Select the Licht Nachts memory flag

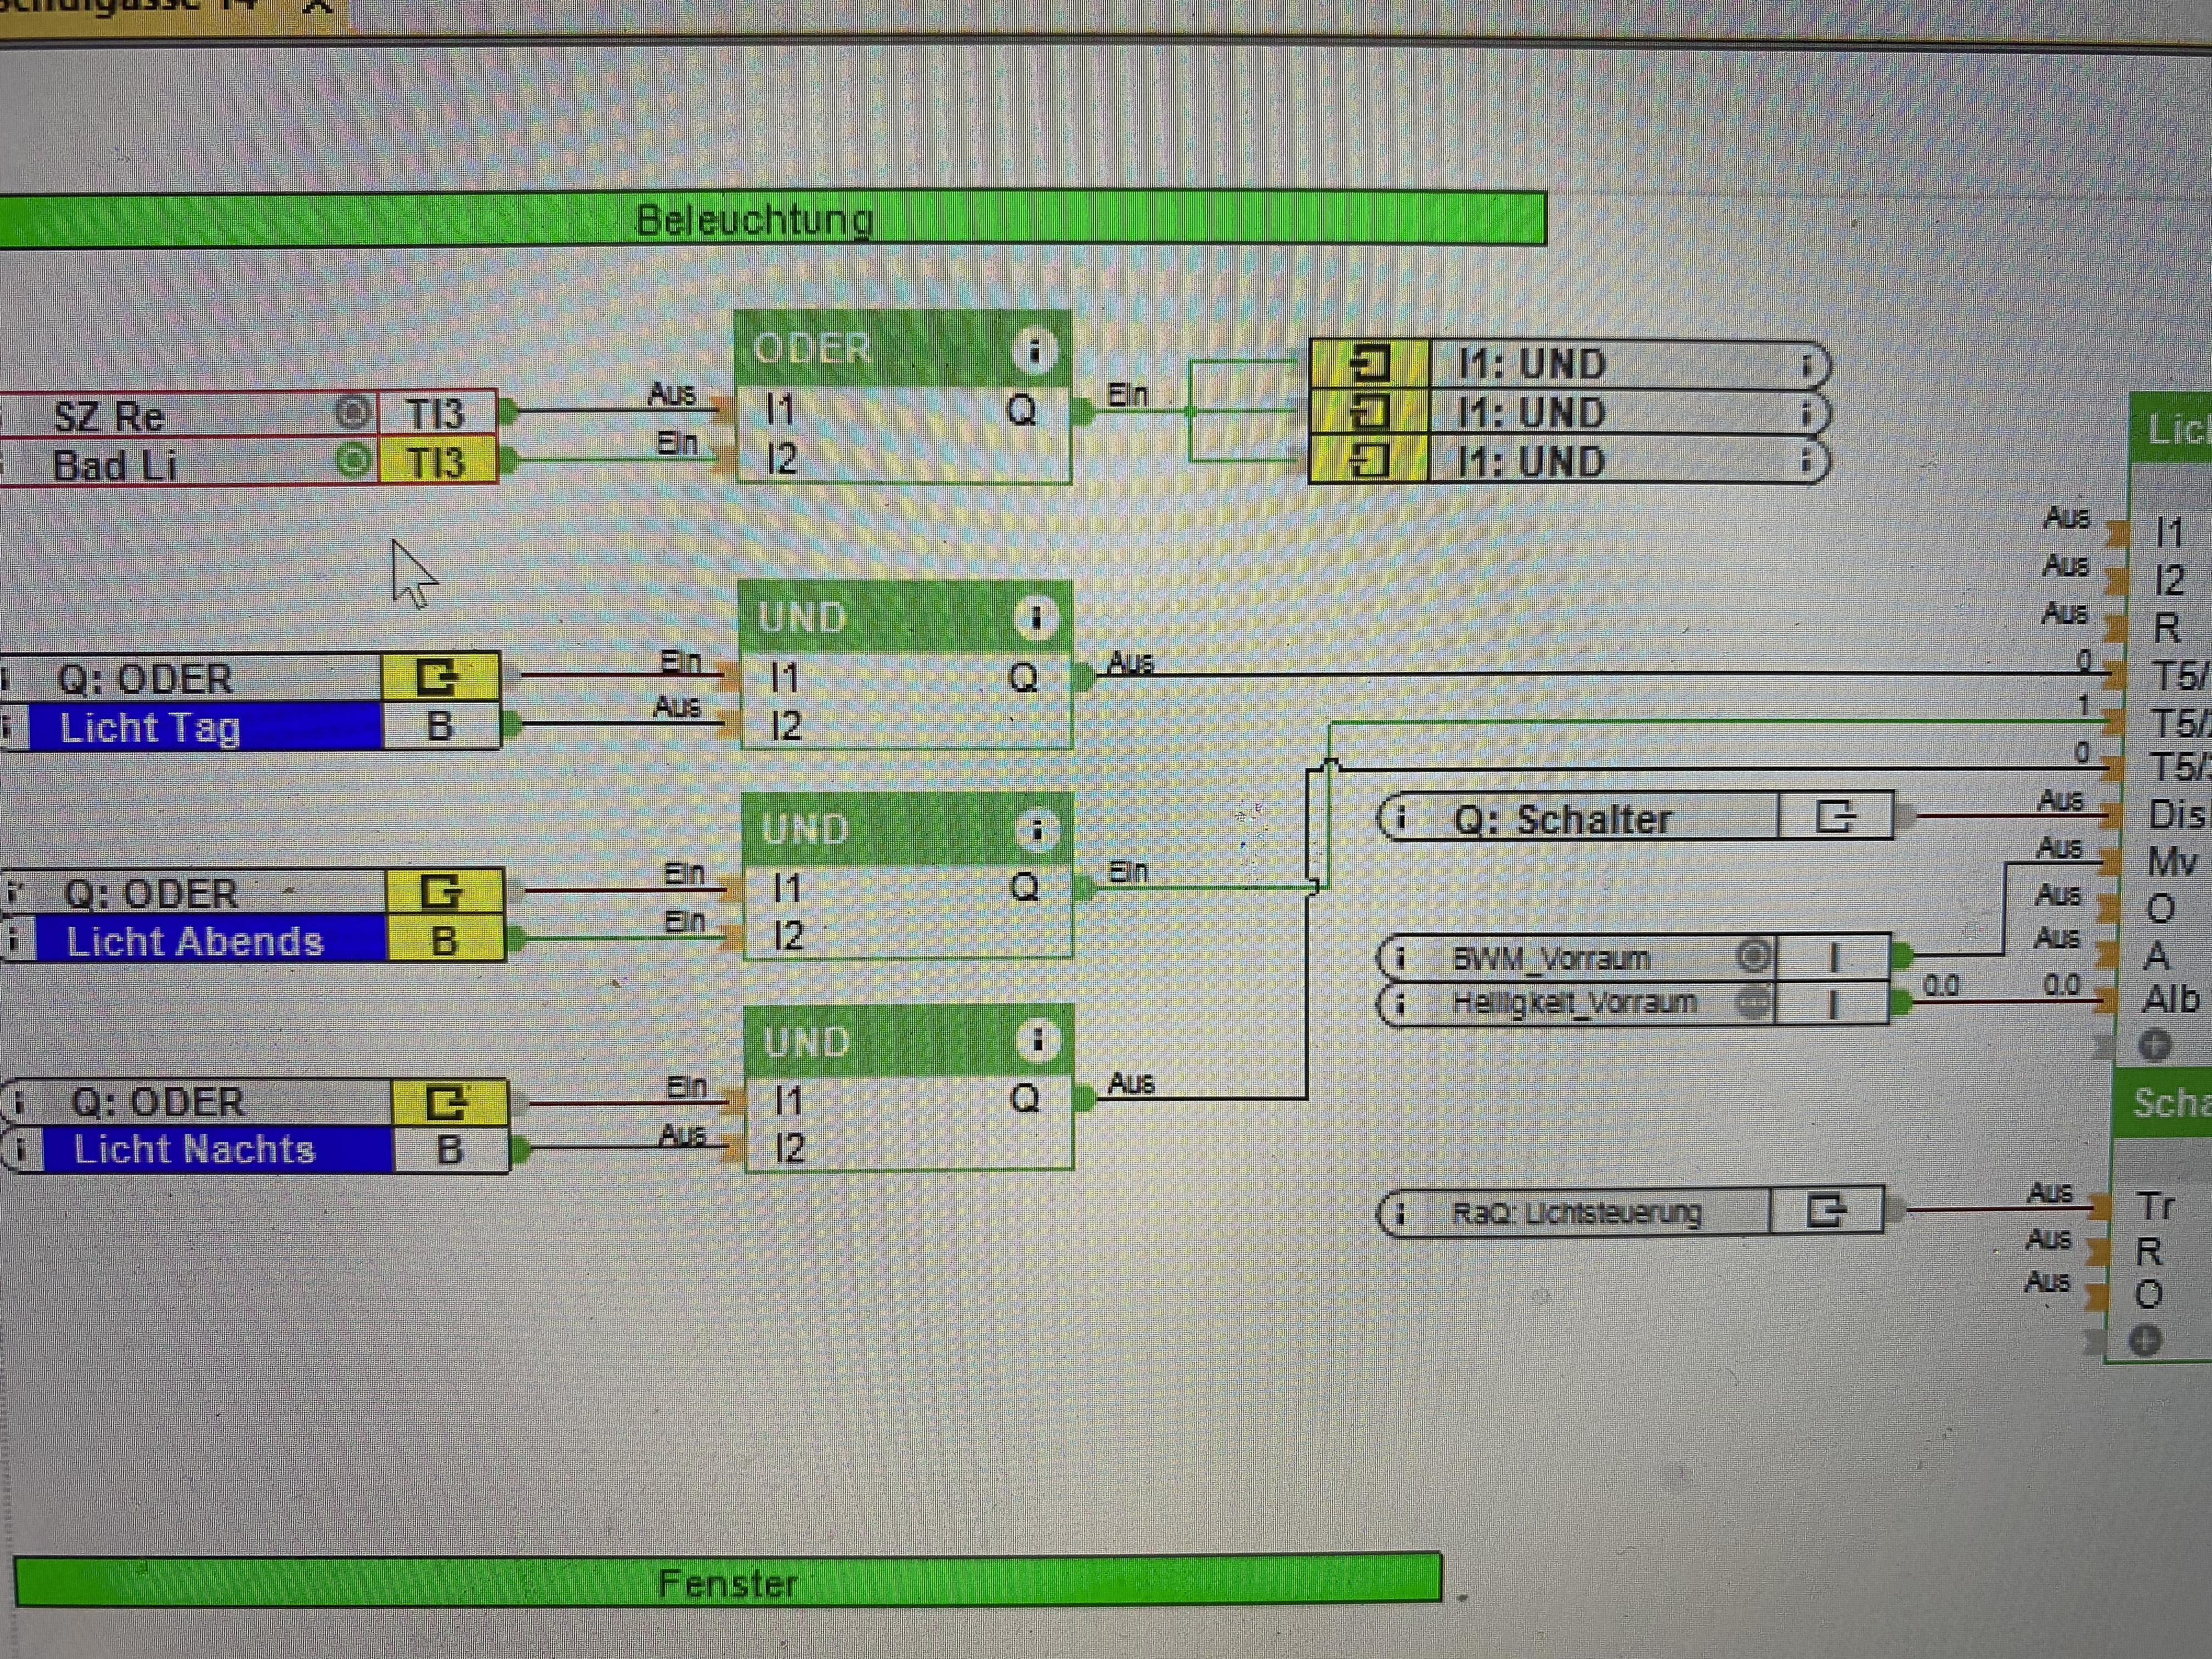click(x=195, y=1150)
